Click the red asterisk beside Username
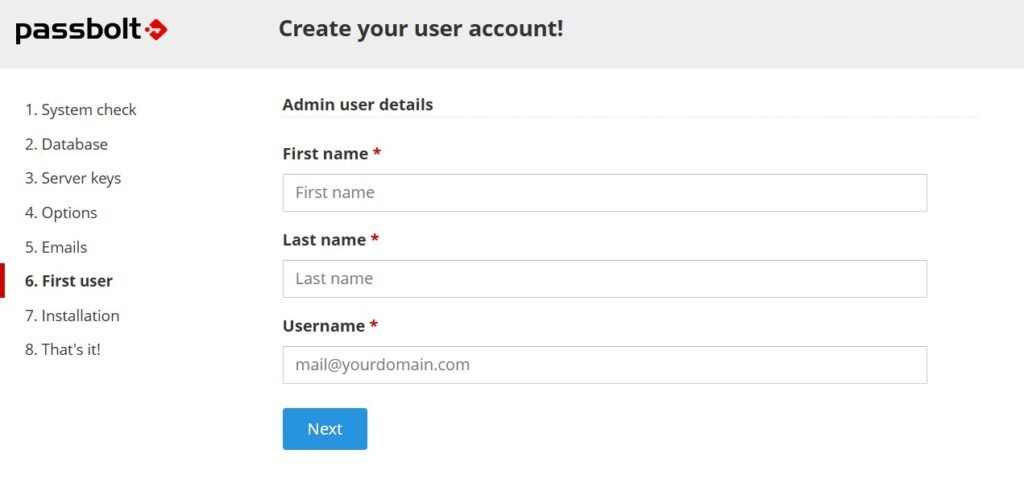1024x495 pixels. tap(374, 326)
